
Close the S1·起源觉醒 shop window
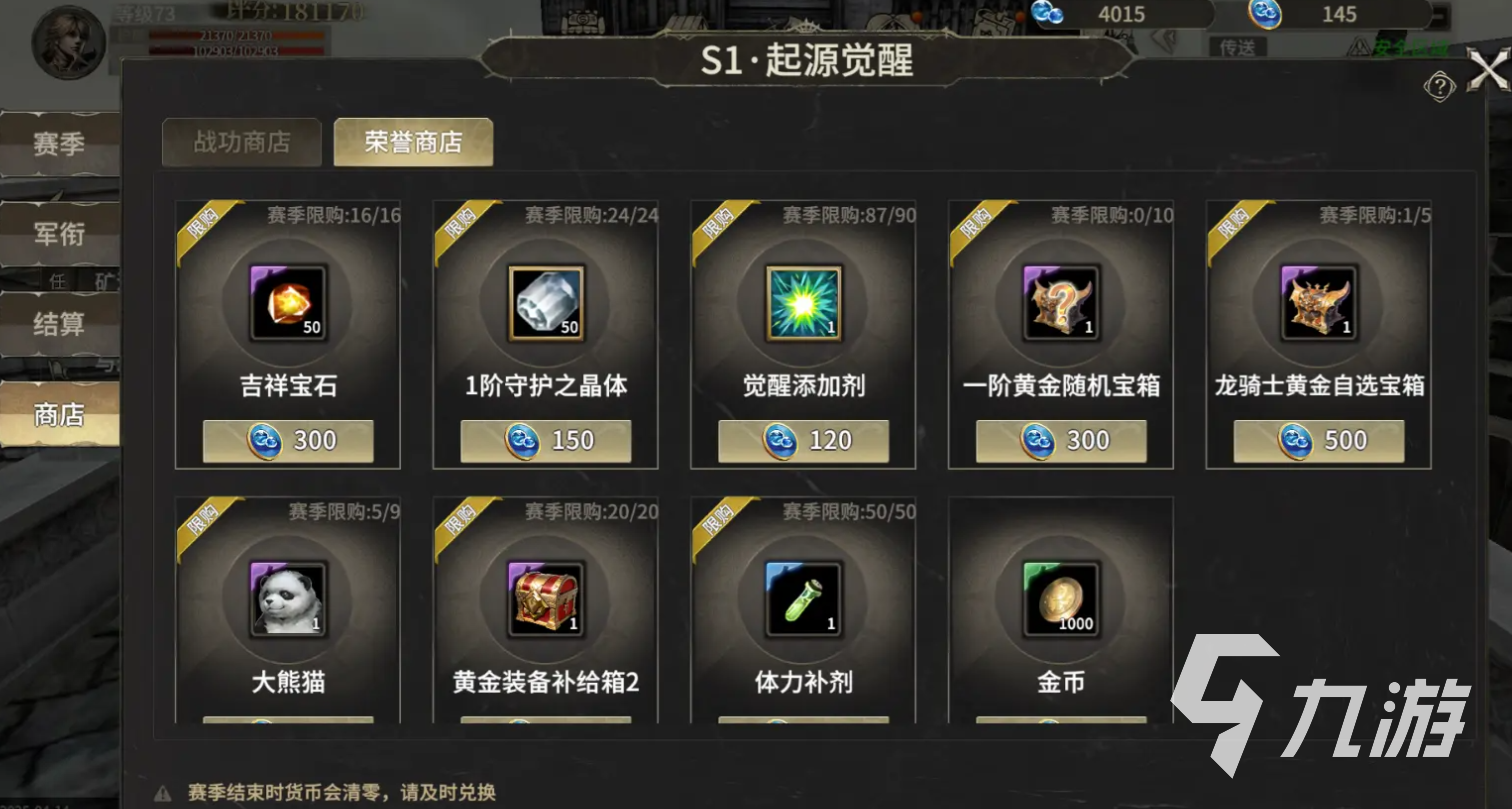coord(1487,69)
